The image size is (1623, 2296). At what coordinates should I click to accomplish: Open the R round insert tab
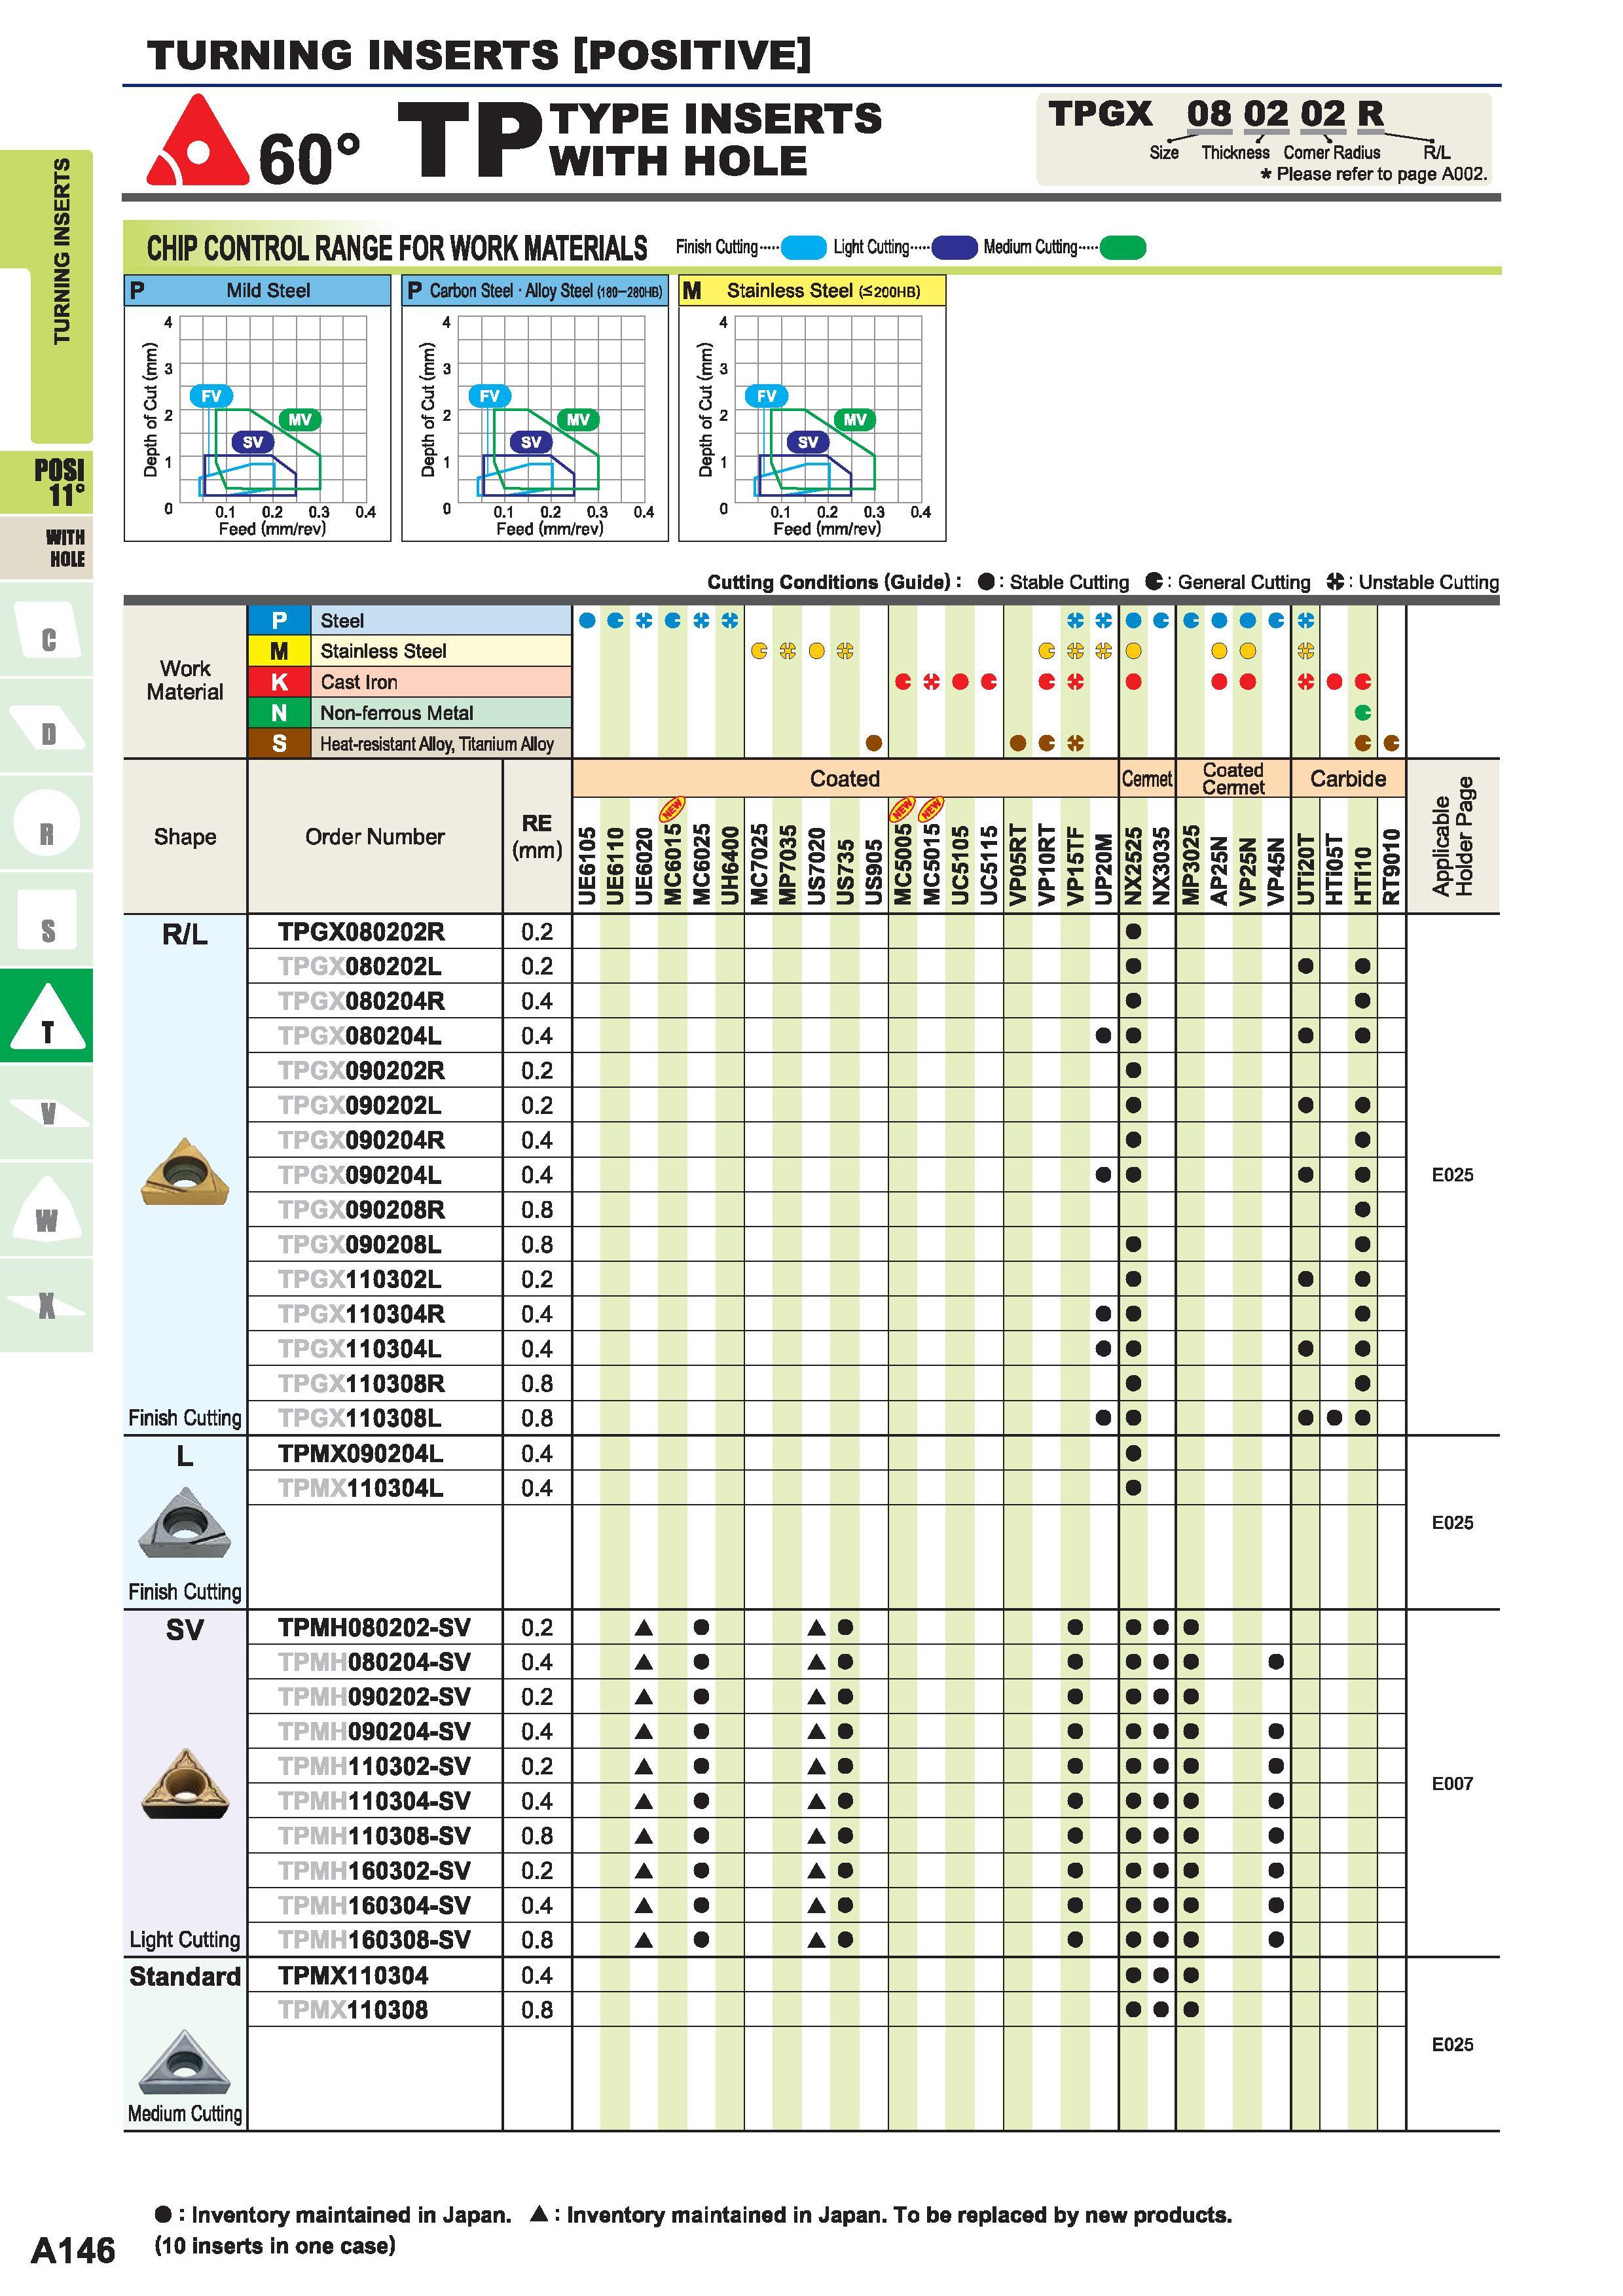(46, 823)
